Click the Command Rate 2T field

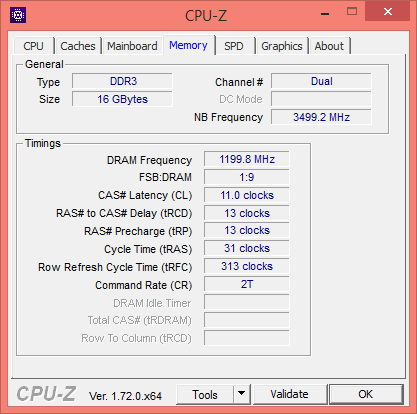247,284
